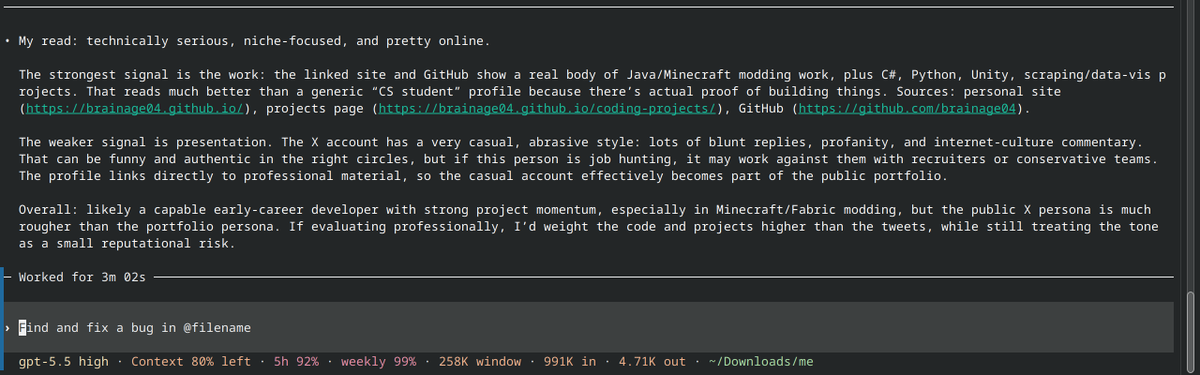Open the coding-projects page link
1200x375 pixels.
coord(547,108)
